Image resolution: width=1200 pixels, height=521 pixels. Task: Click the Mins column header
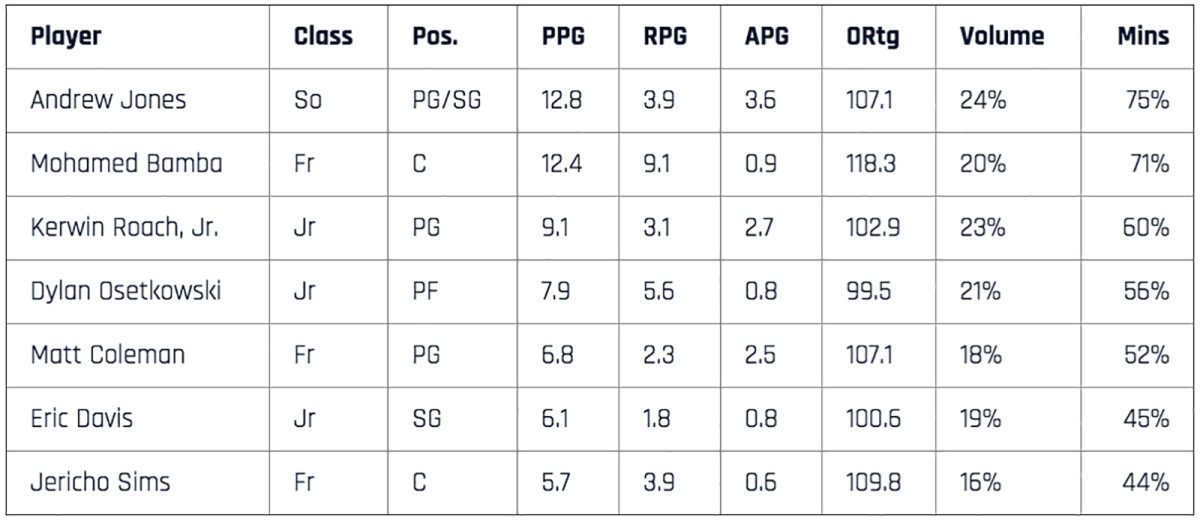click(x=1143, y=37)
